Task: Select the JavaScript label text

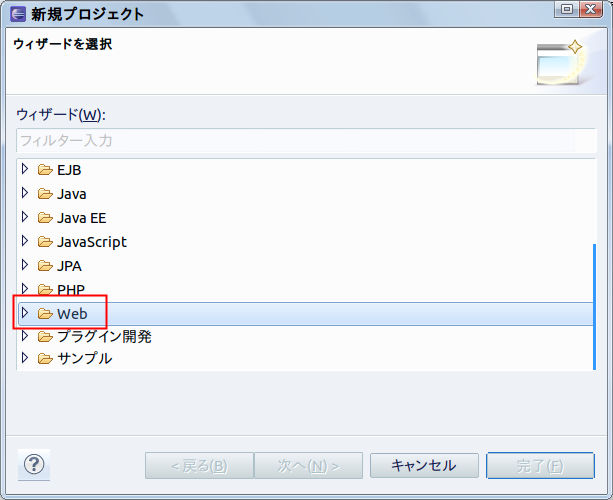Action: [x=92, y=242]
